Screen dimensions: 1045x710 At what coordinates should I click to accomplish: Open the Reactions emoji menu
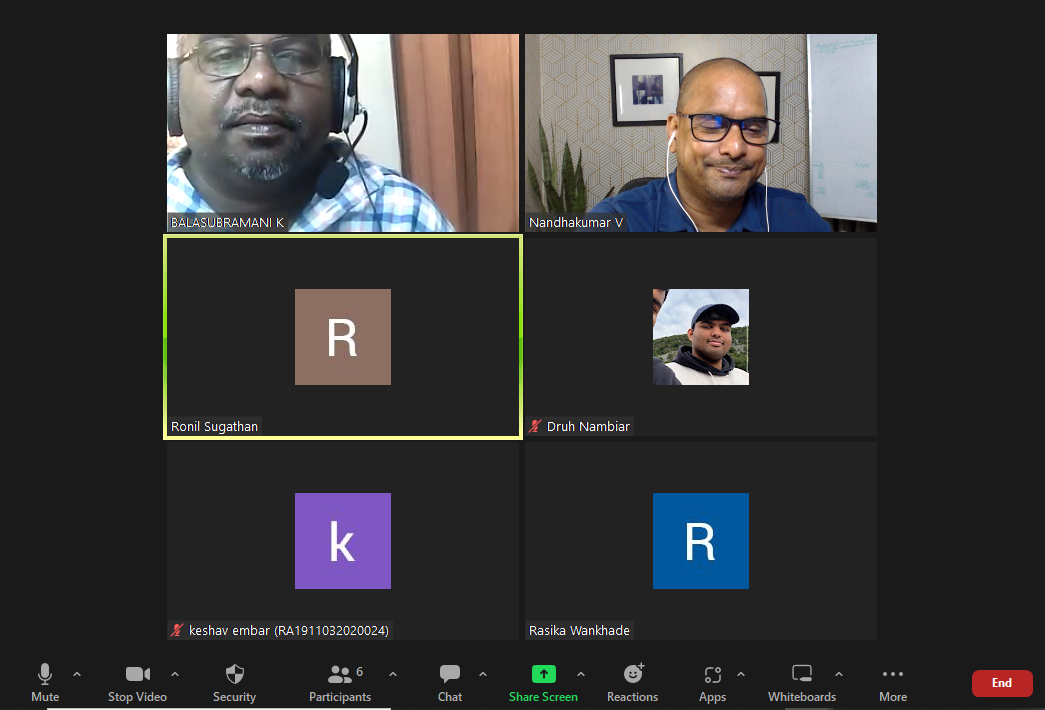[x=632, y=683]
